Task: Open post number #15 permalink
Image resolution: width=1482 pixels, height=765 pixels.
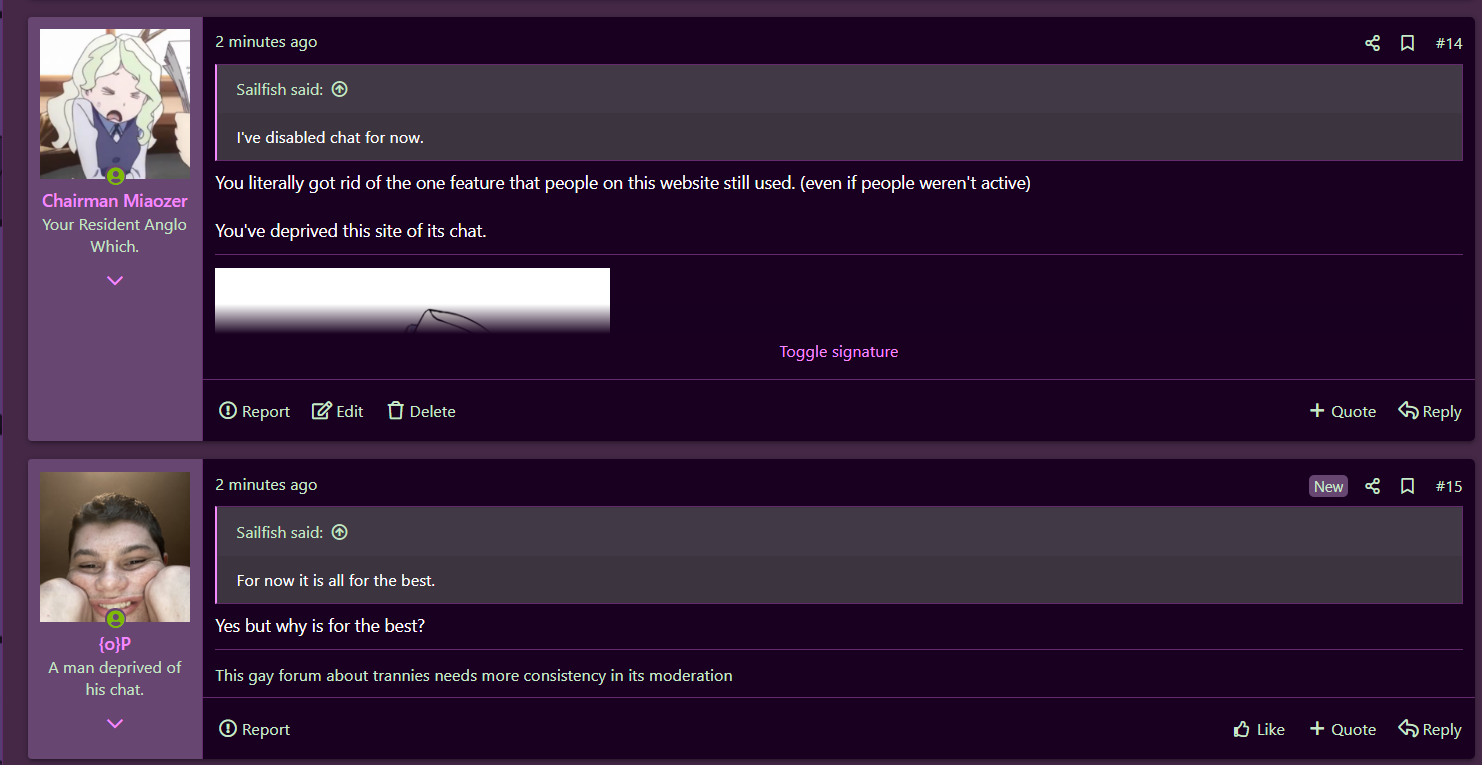Action: (x=1449, y=486)
